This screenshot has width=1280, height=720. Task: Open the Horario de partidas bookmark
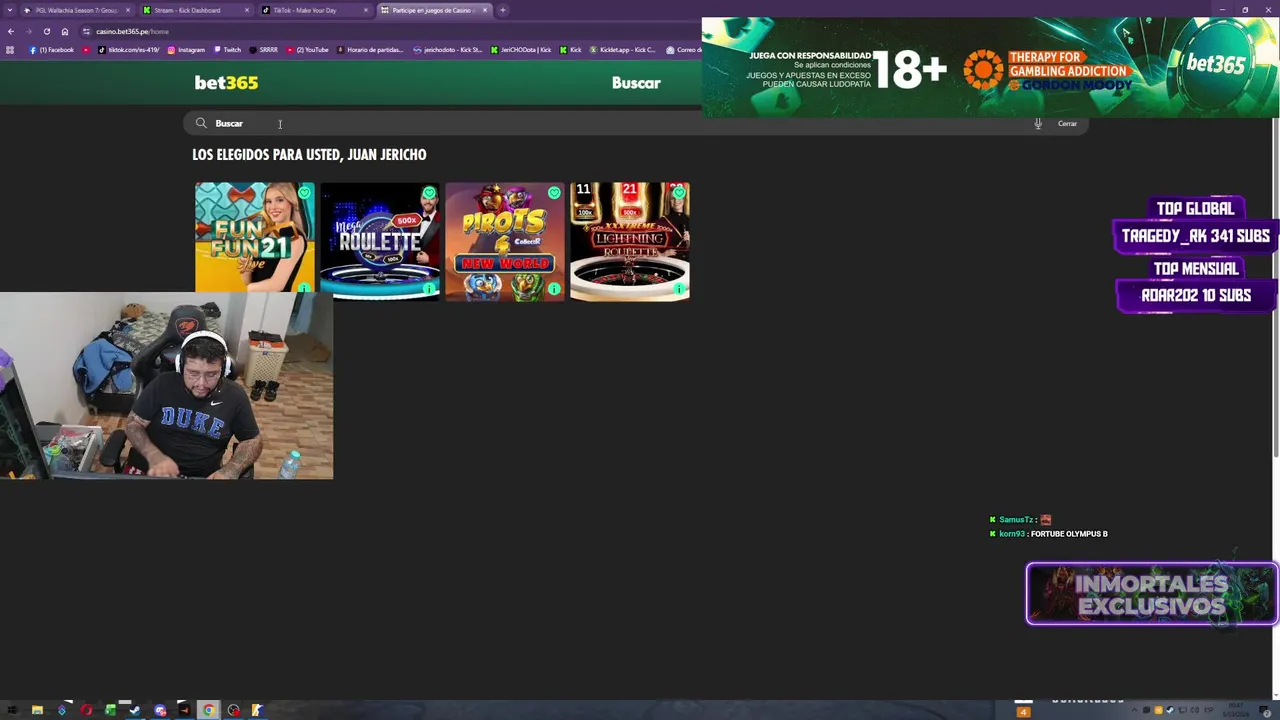[x=370, y=50]
